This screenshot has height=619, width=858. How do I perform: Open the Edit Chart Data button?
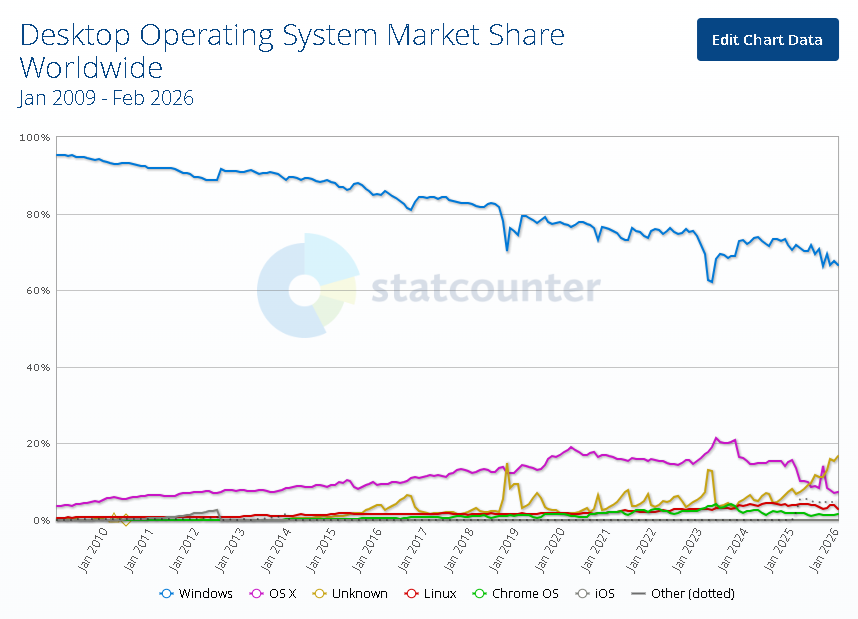pos(767,40)
